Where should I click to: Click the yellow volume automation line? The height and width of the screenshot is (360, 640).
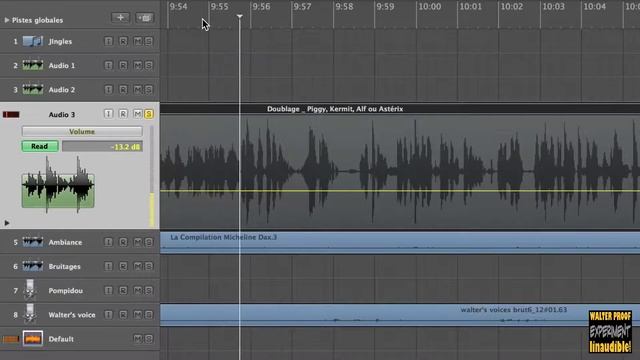400,191
